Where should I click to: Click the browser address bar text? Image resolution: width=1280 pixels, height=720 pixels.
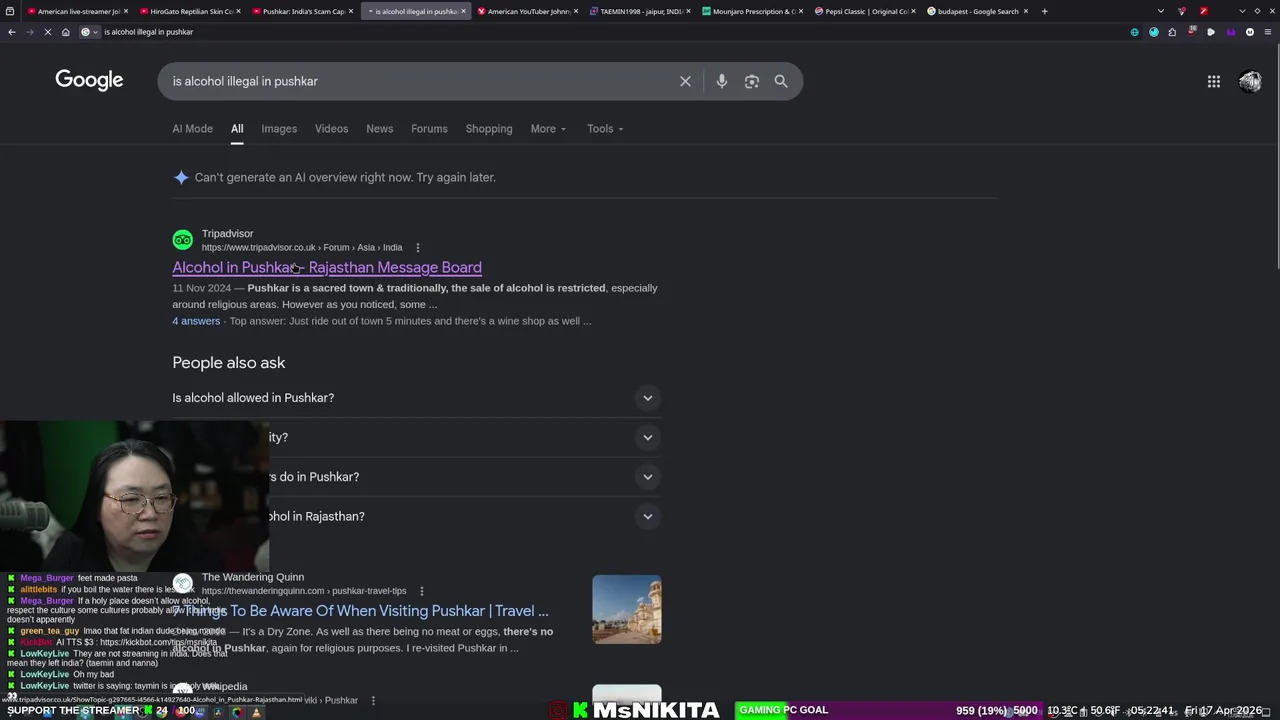(149, 32)
